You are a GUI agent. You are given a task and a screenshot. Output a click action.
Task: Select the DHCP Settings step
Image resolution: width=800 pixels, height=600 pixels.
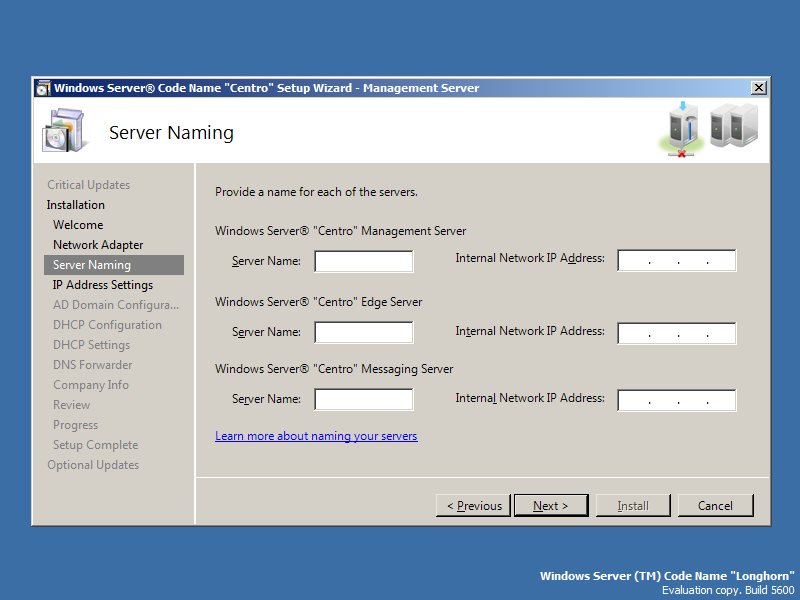(91, 345)
